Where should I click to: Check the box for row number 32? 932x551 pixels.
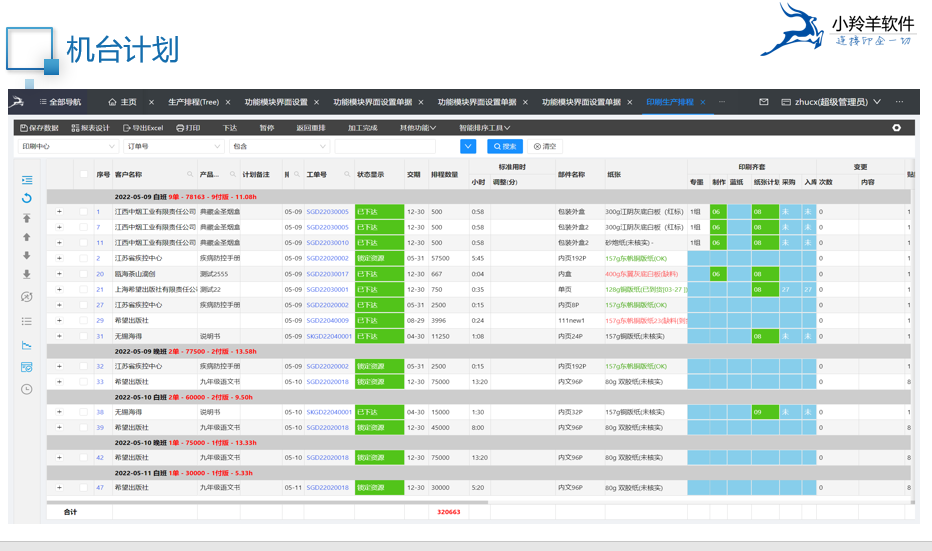(83, 366)
